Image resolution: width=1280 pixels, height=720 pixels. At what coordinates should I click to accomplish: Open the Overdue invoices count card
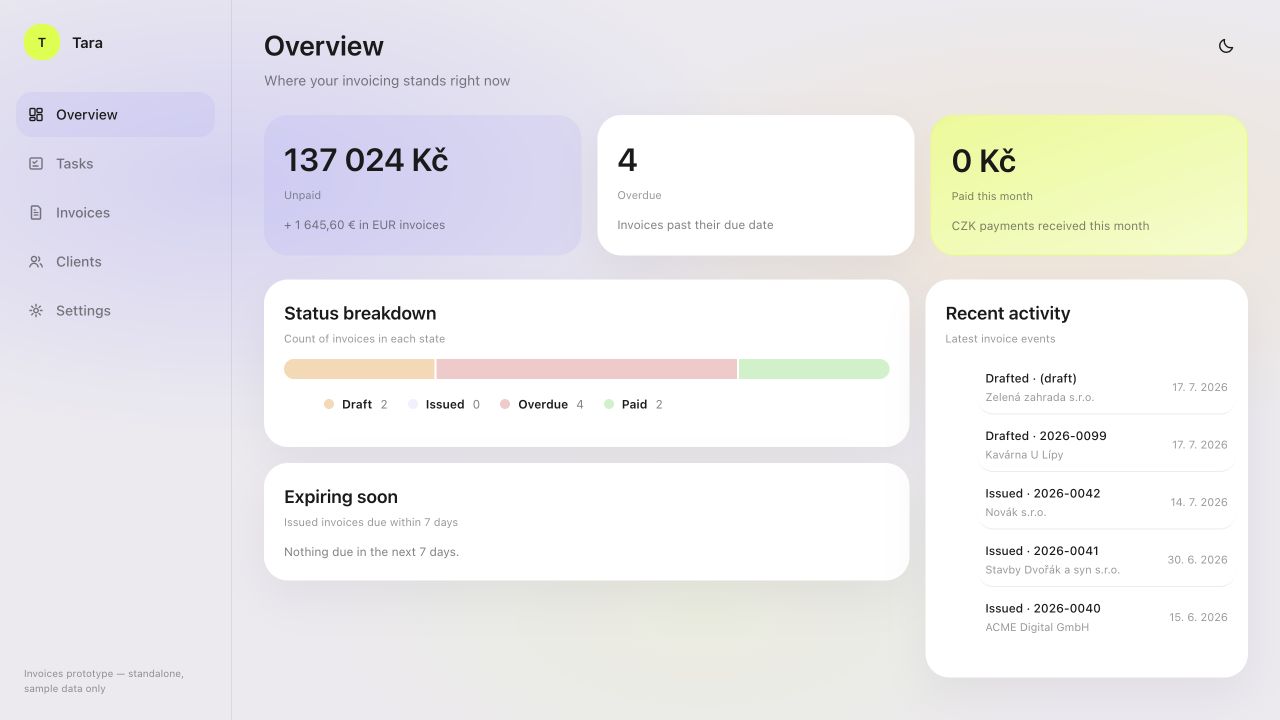click(756, 185)
